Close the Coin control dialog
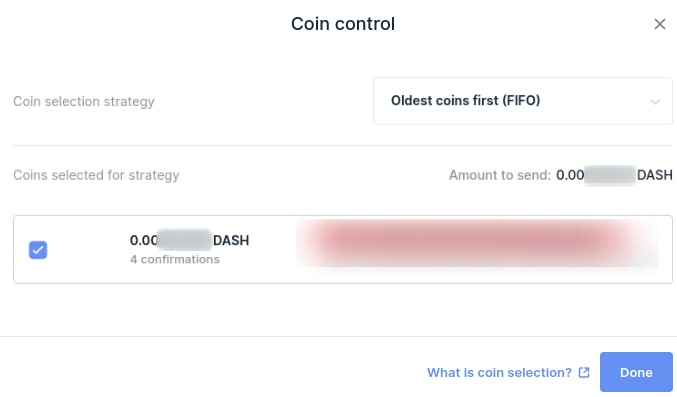 point(659,24)
